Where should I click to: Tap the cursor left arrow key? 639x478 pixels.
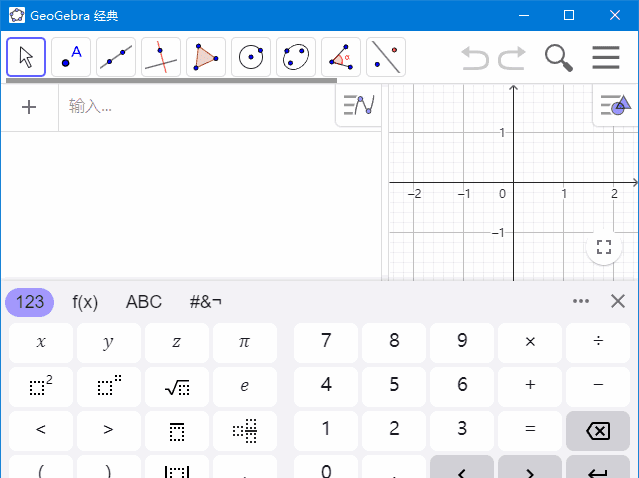(x=462, y=467)
